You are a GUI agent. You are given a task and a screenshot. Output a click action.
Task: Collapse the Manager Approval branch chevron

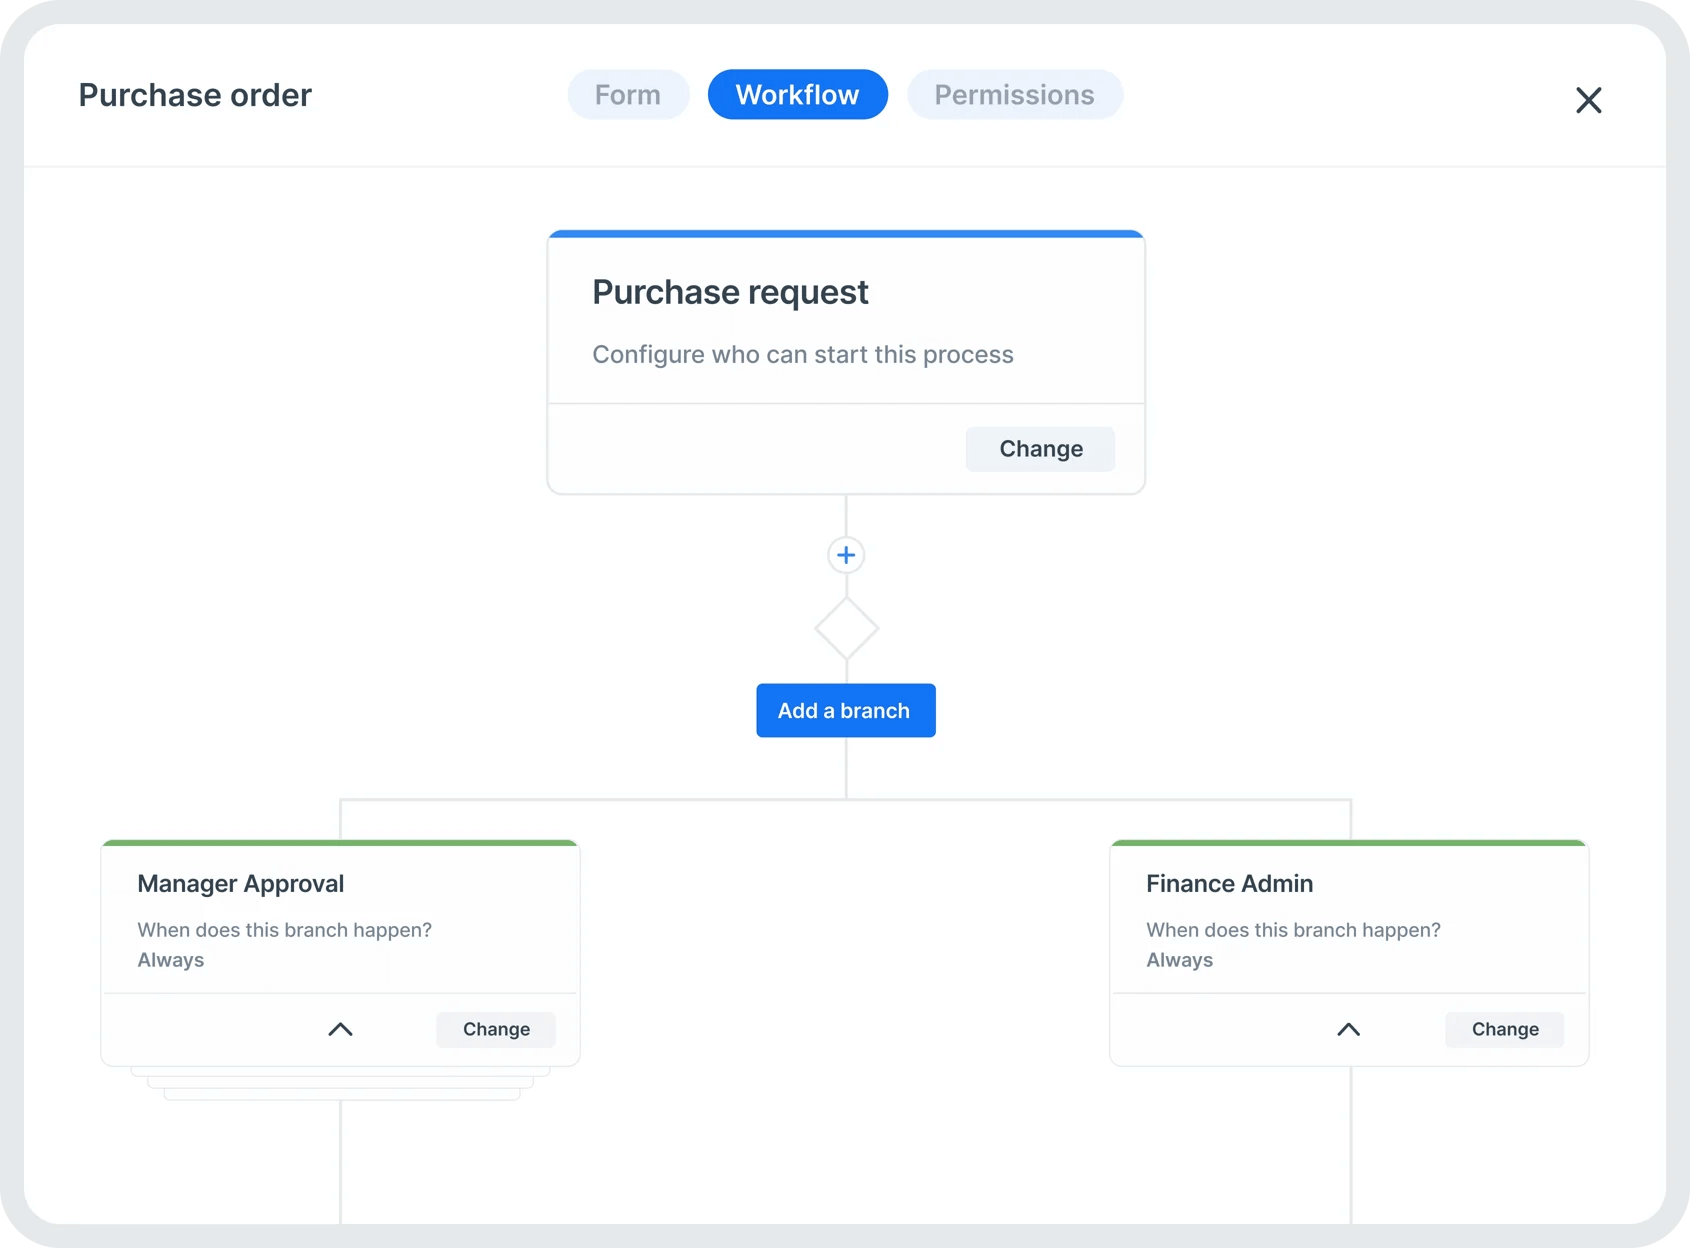tap(340, 1029)
